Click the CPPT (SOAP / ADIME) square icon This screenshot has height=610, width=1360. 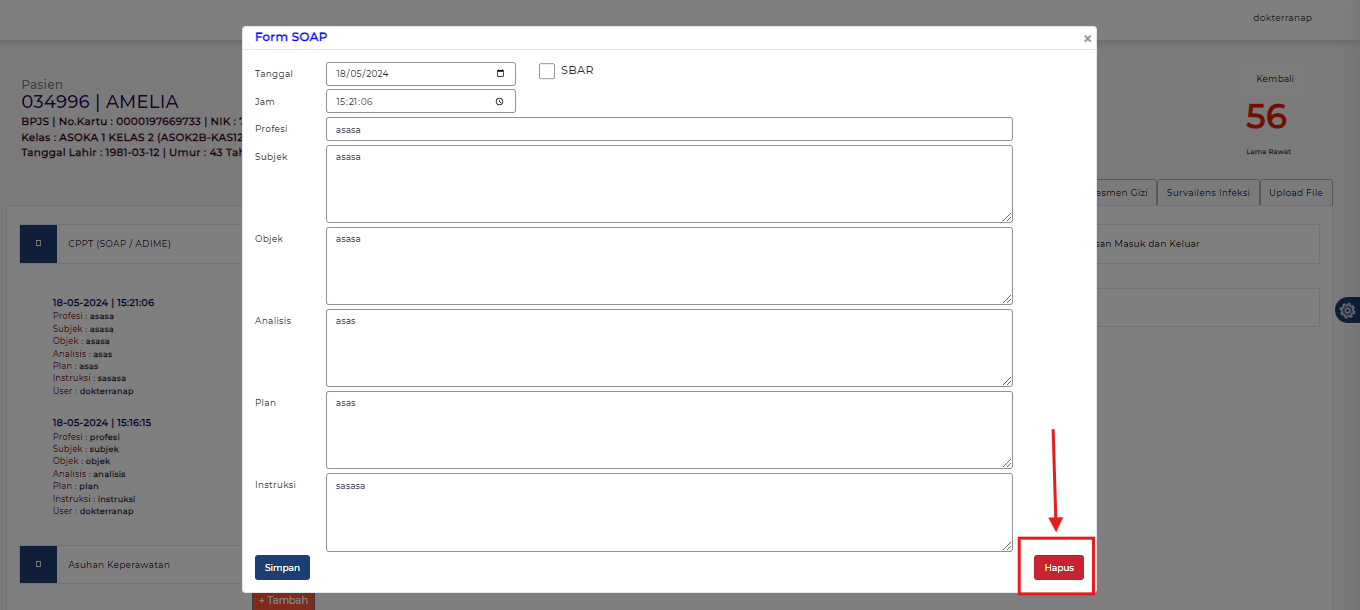tap(38, 244)
